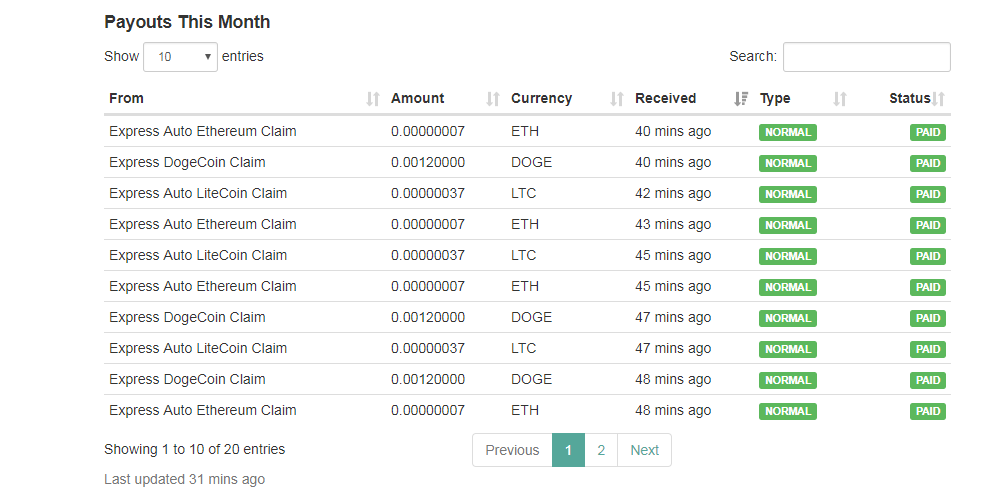Go to the Previous page
This screenshot has height=493, width=998.
point(512,450)
